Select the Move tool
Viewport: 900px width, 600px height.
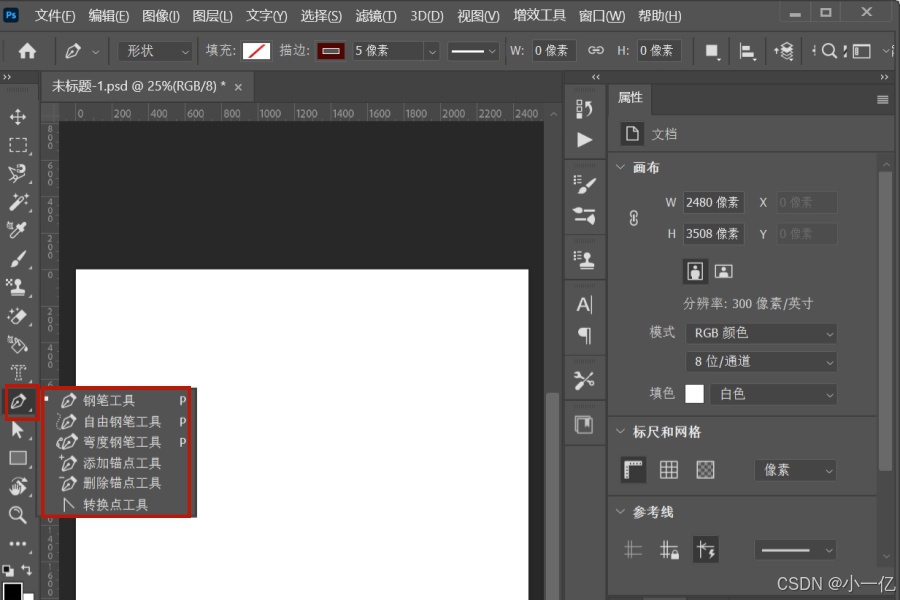[18, 117]
